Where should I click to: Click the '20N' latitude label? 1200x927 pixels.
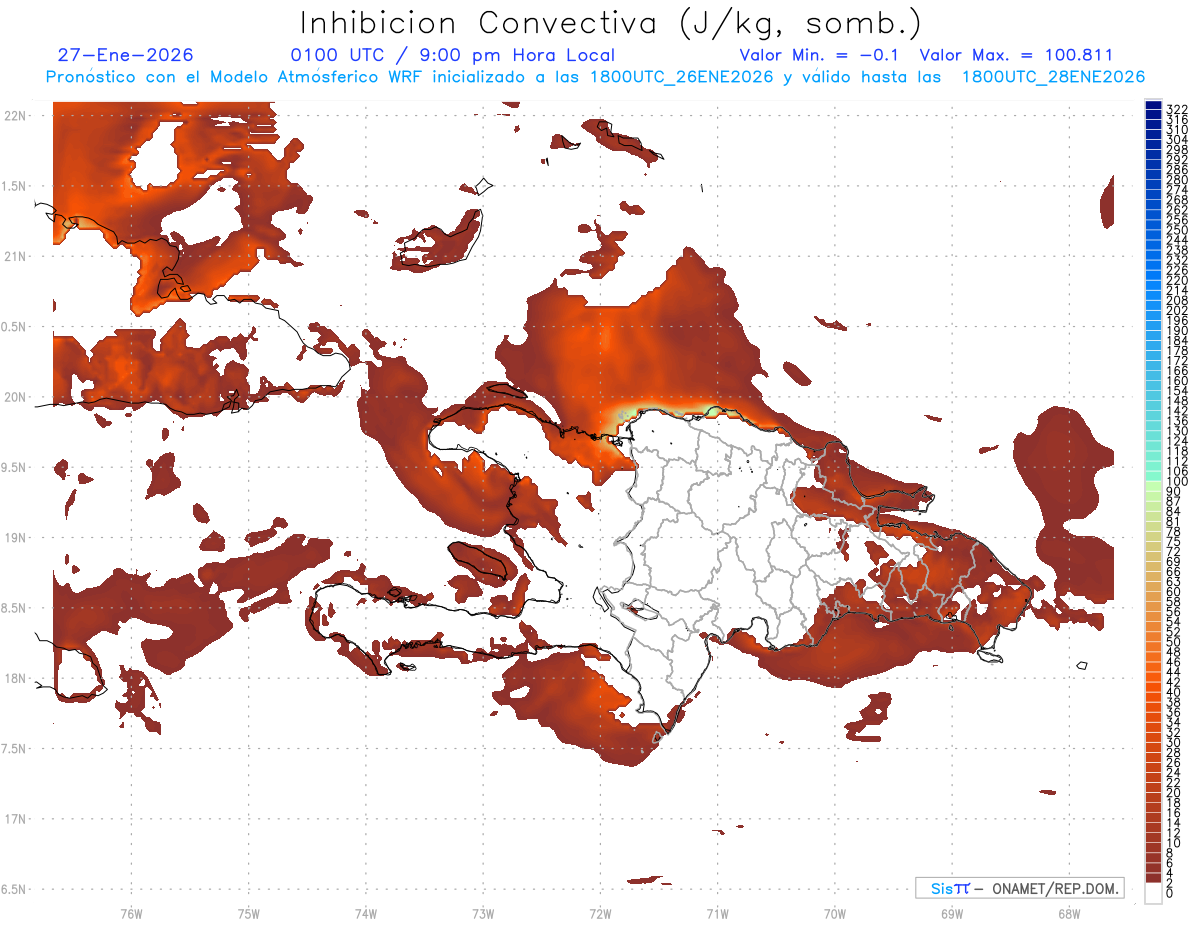(x=17, y=397)
